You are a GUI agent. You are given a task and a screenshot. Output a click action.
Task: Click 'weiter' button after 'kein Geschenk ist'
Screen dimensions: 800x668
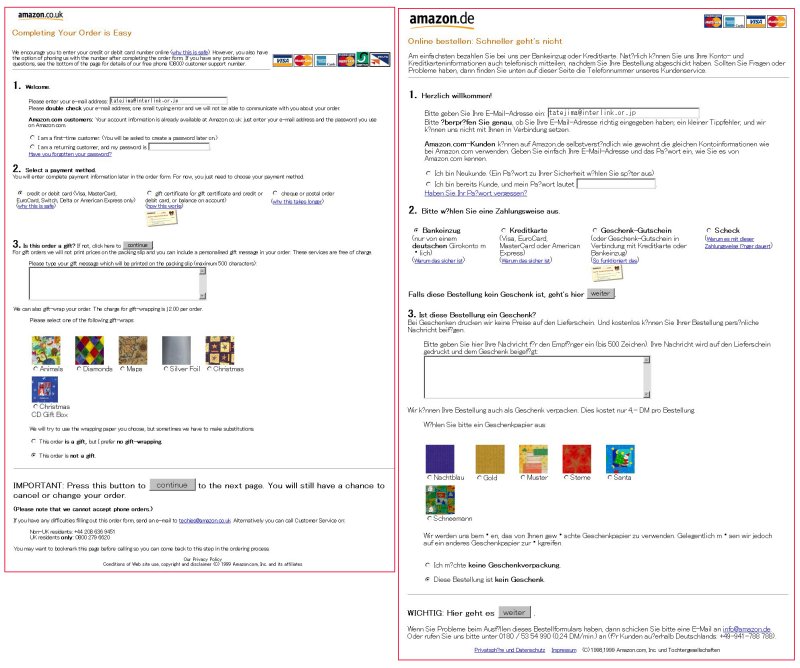pos(601,293)
